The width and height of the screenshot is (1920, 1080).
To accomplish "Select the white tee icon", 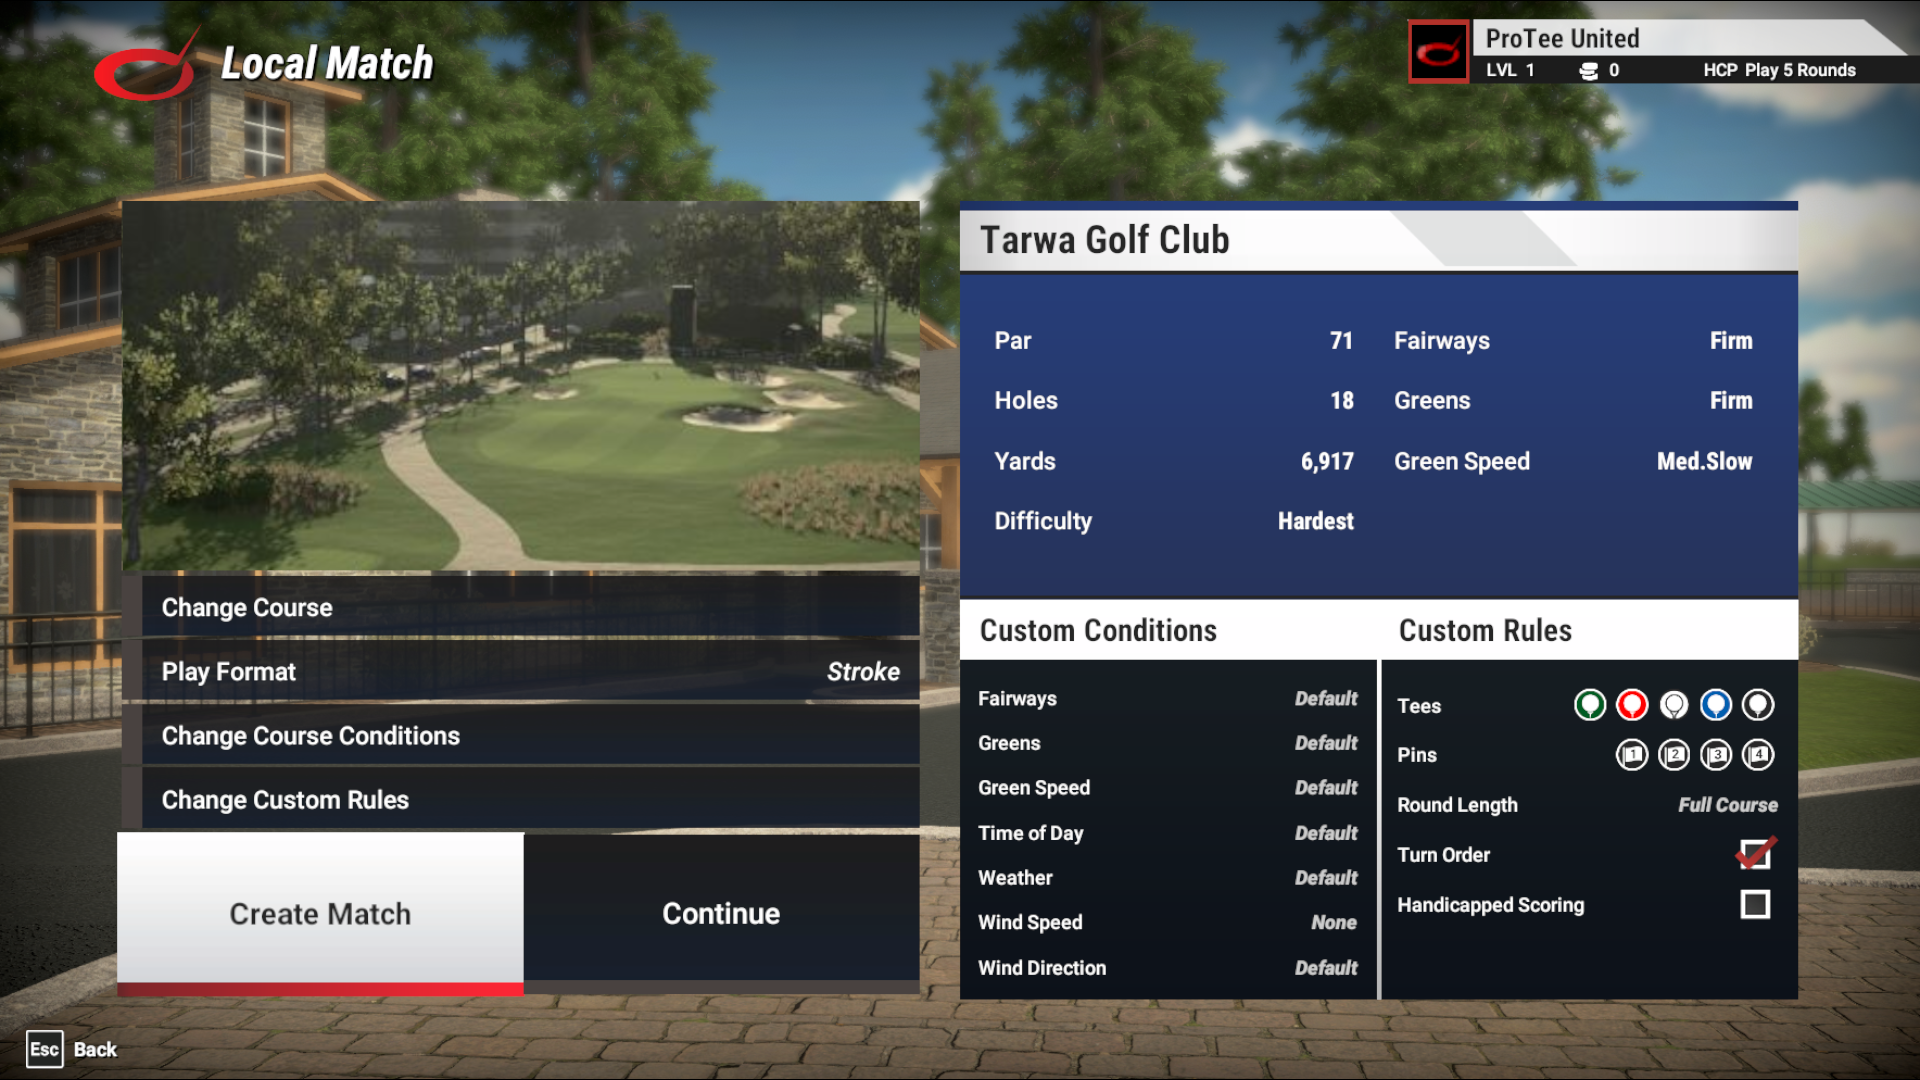I will [1673, 704].
